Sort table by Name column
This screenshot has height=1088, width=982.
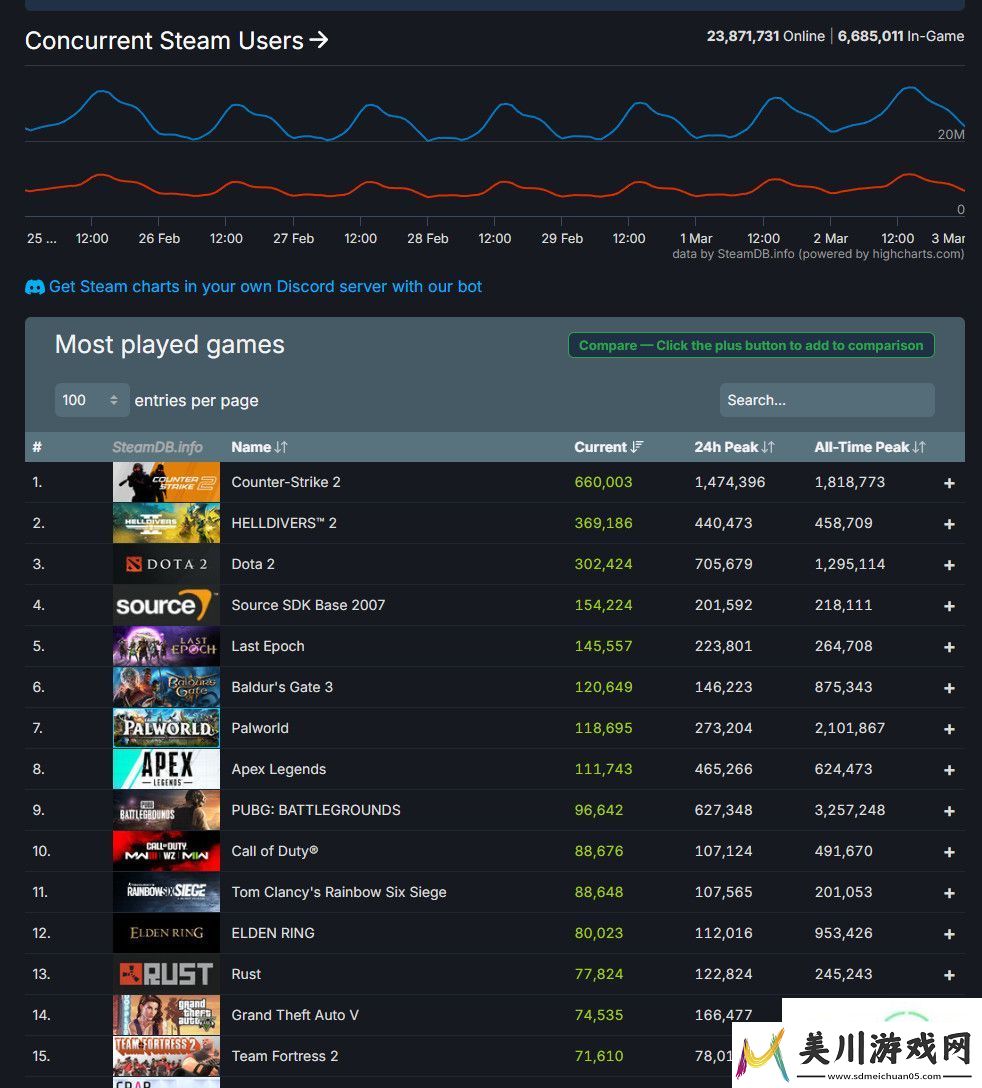click(259, 447)
